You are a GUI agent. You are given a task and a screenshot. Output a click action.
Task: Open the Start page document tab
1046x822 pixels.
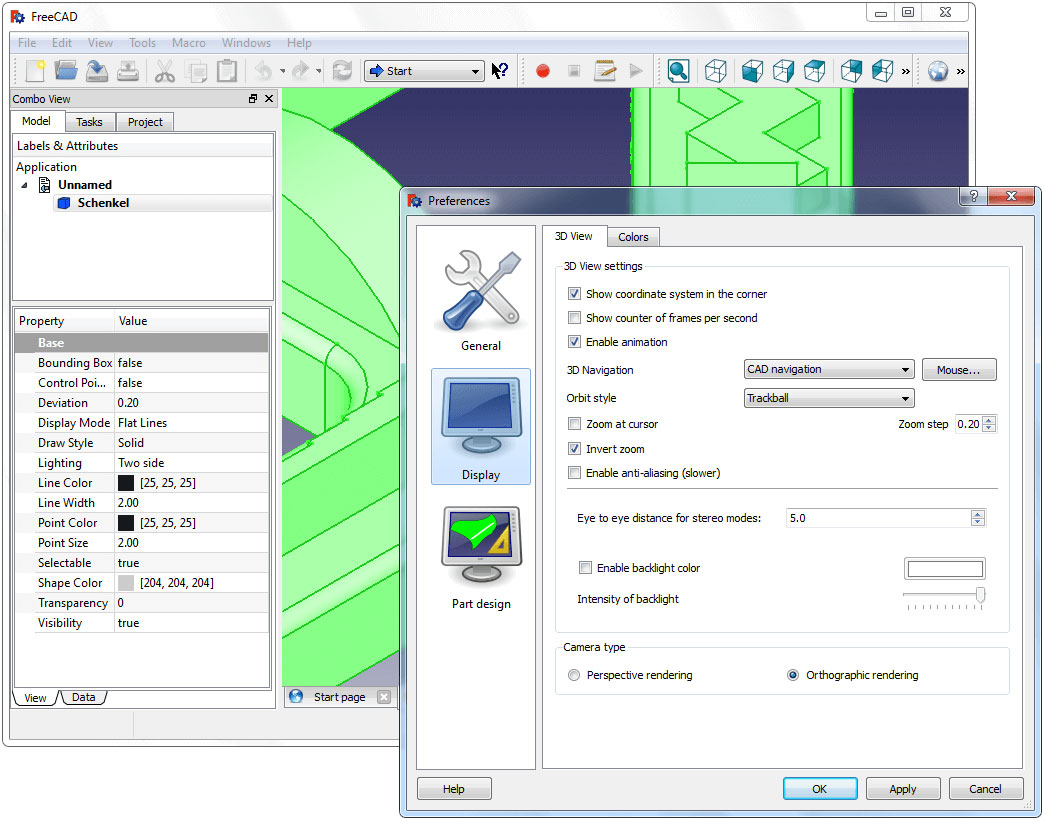[339, 697]
